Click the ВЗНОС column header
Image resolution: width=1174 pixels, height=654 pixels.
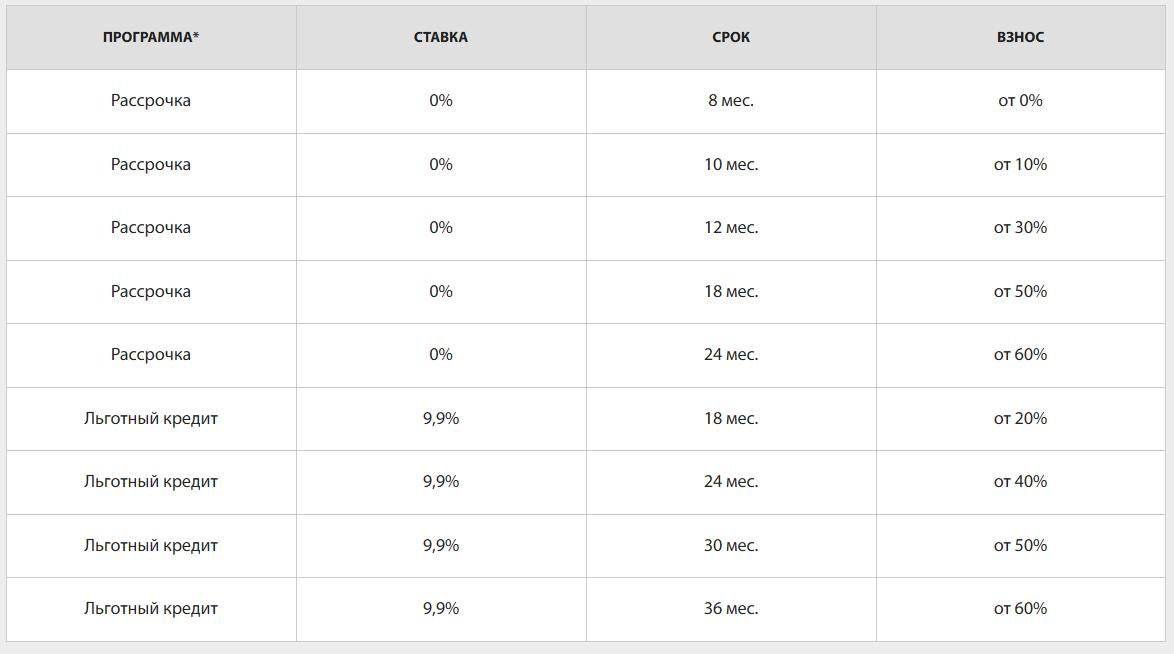click(x=1020, y=37)
